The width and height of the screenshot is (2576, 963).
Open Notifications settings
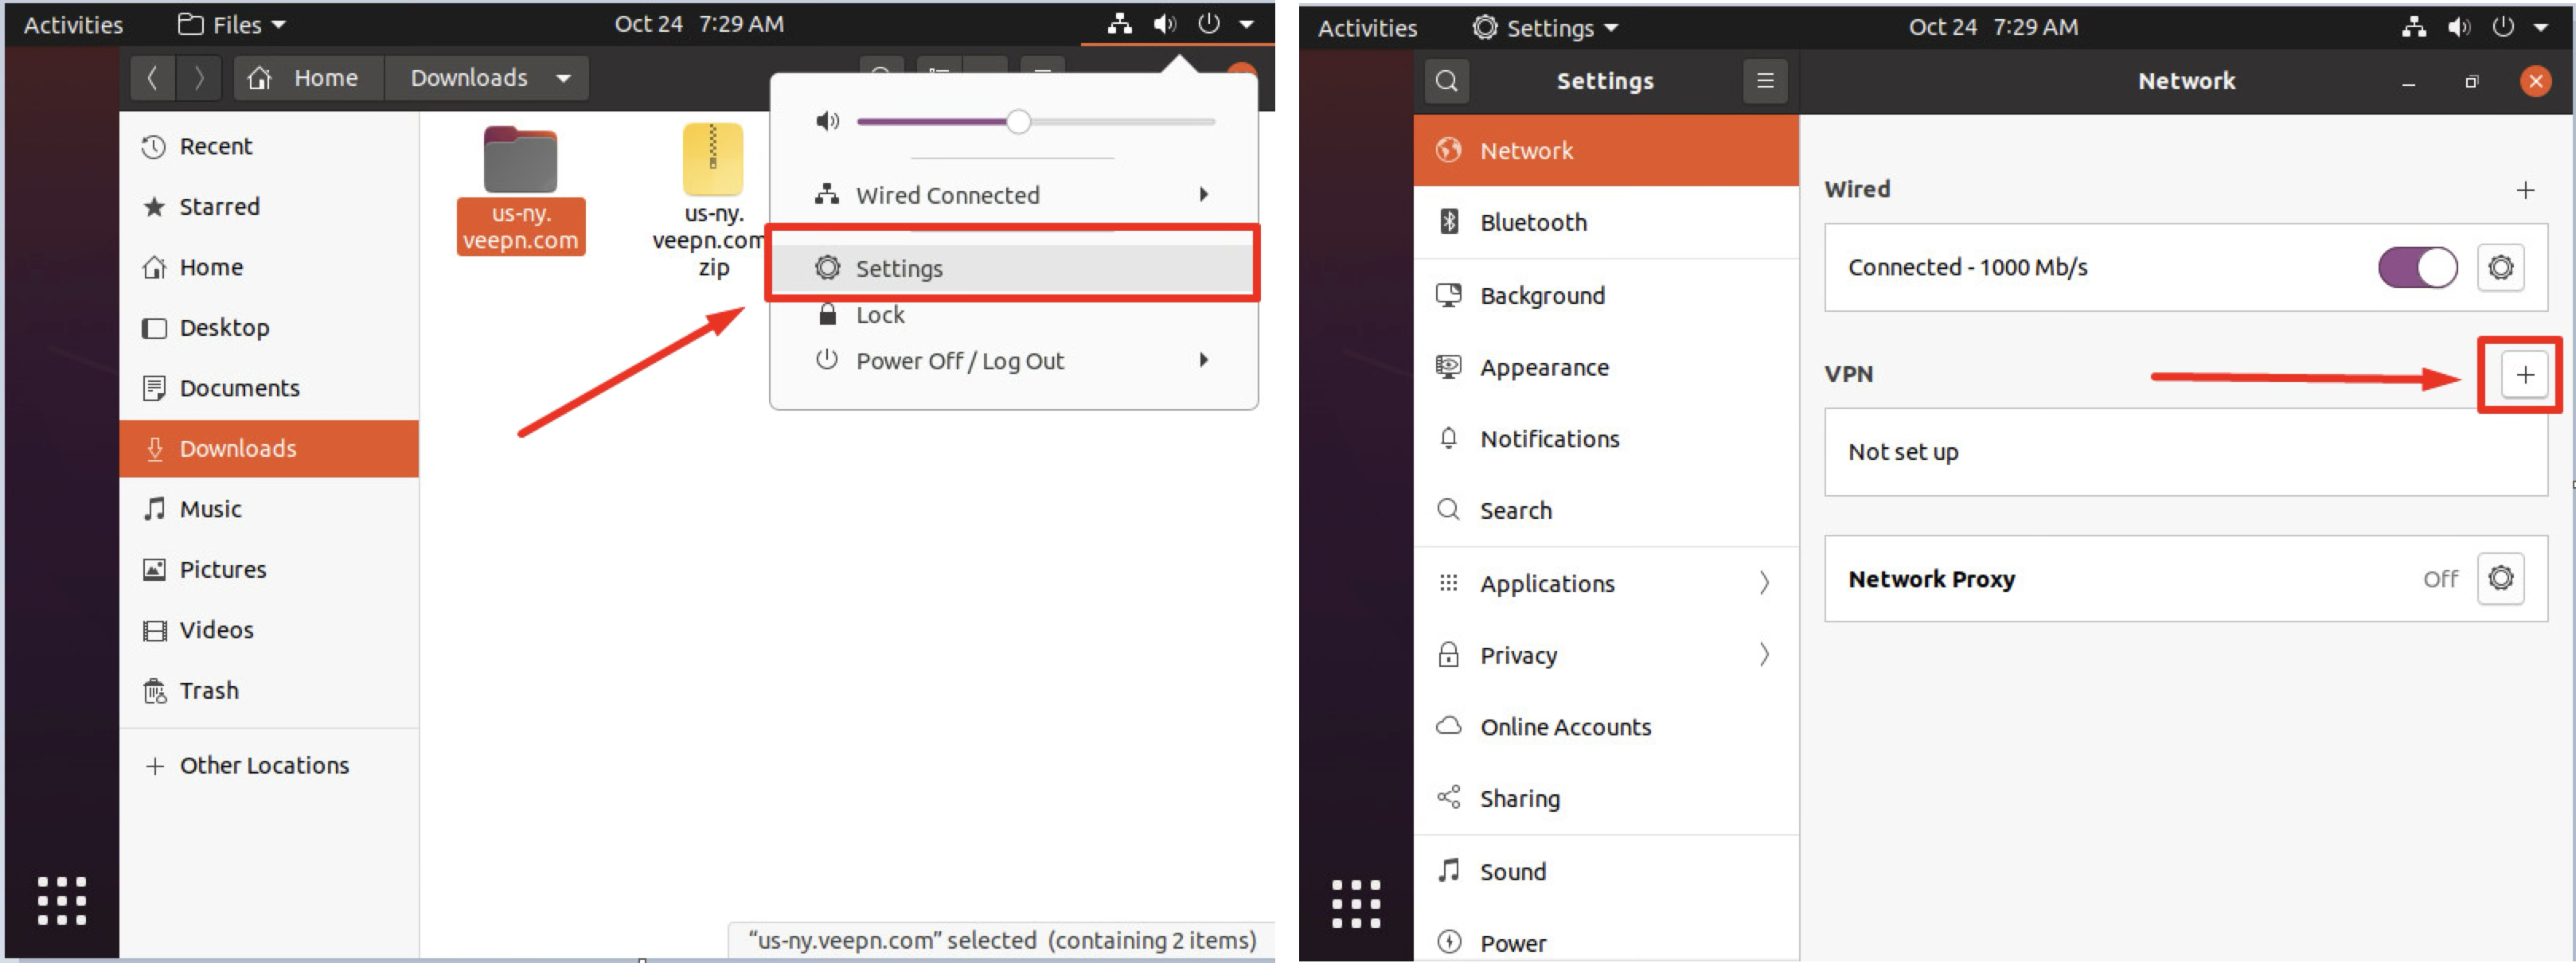1550,438
